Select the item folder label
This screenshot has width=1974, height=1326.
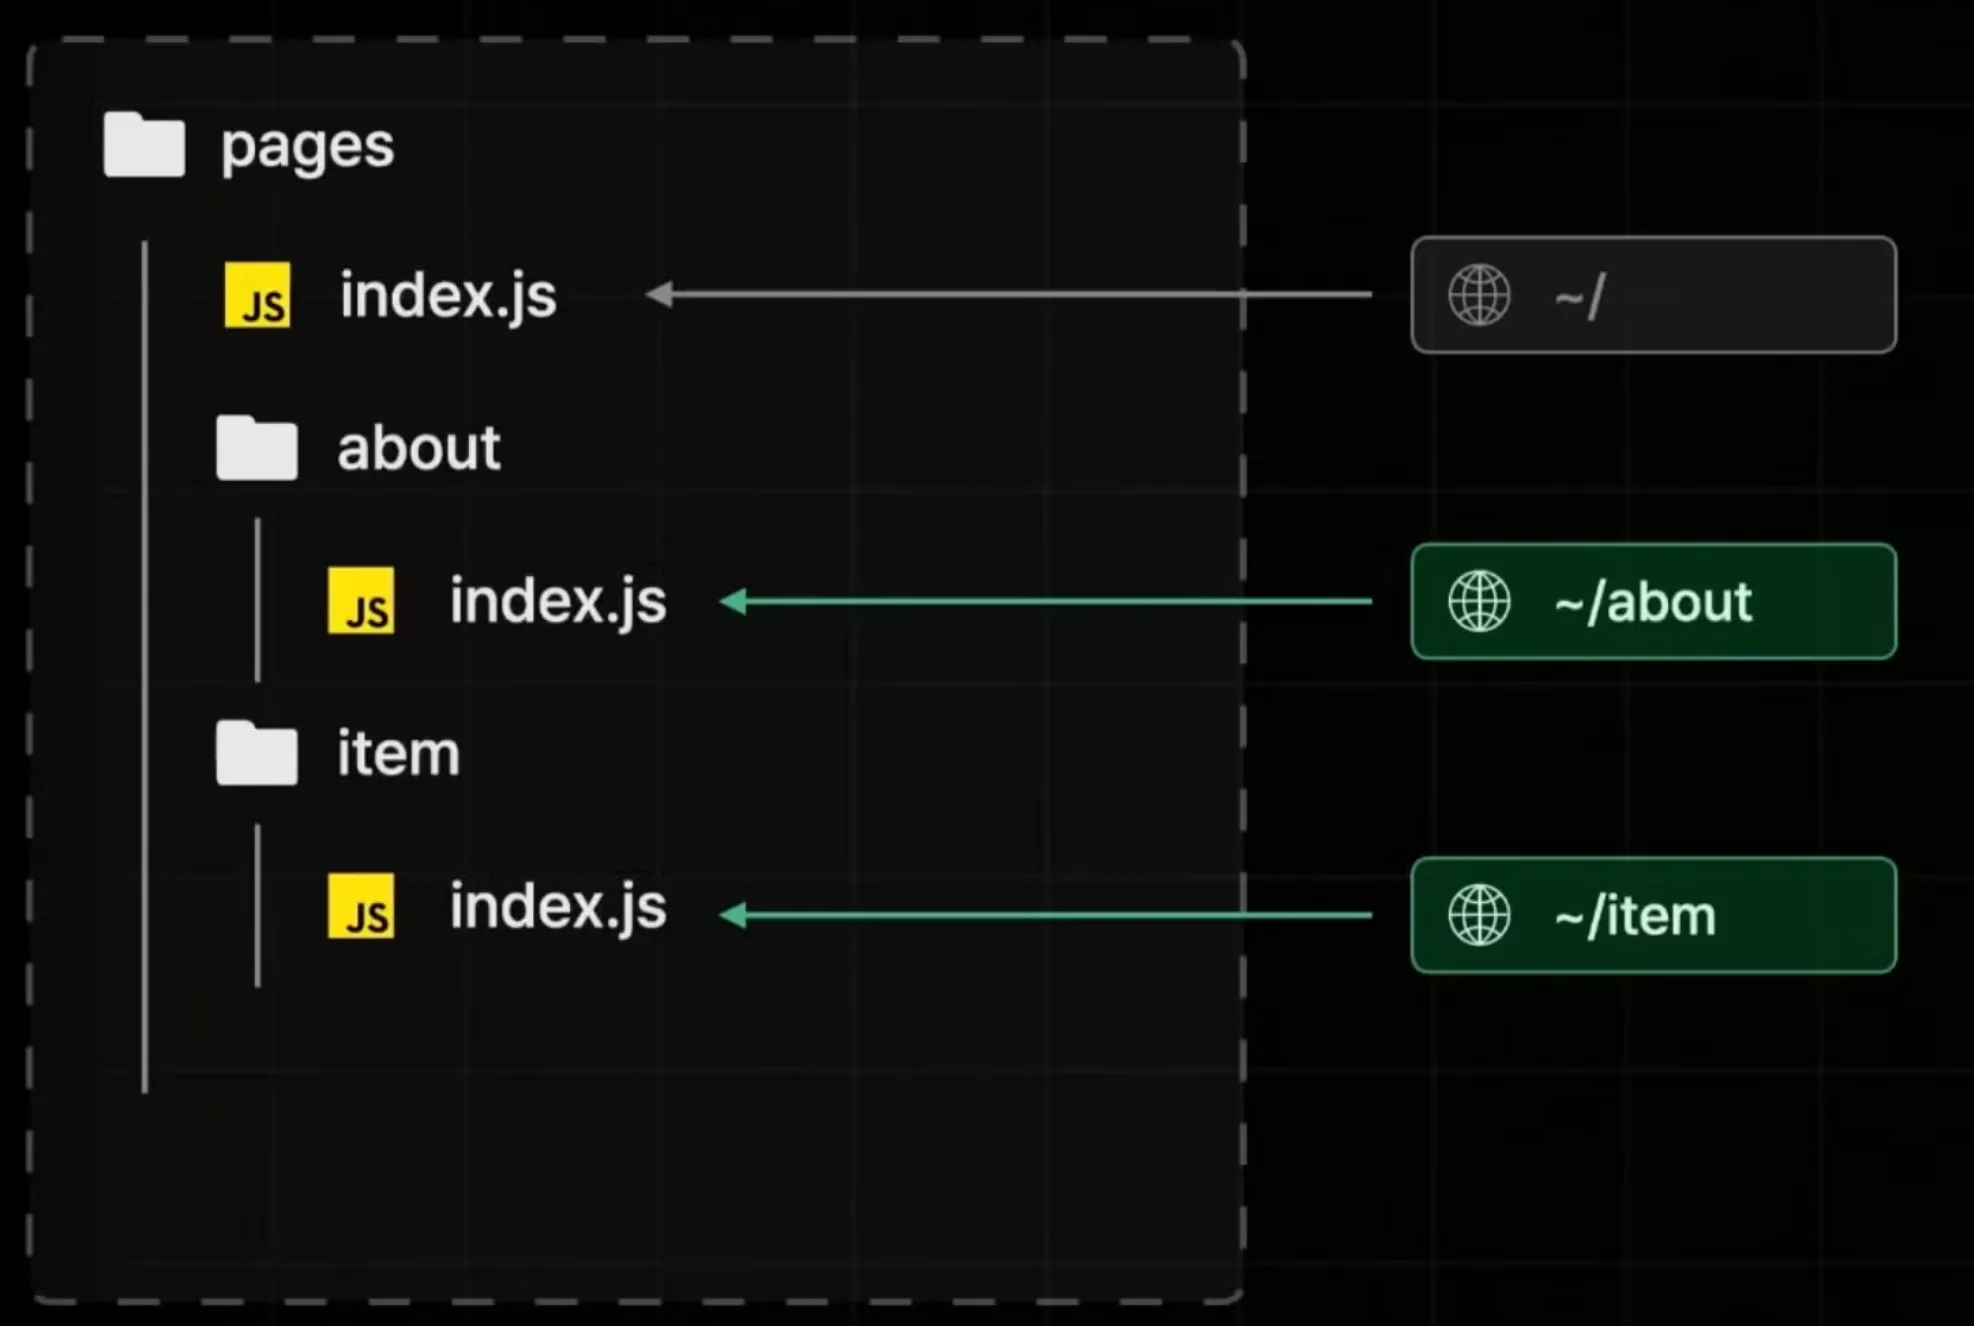398,753
